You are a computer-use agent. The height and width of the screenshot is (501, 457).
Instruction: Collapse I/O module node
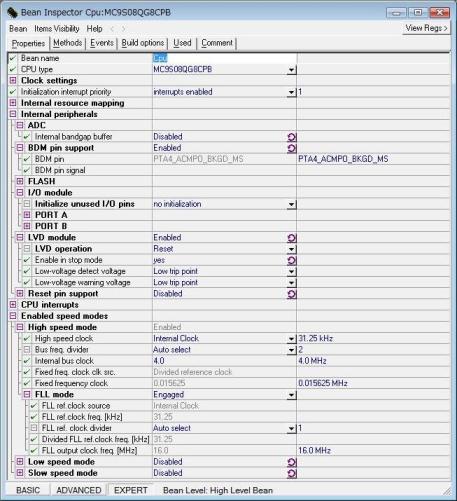(x=20, y=193)
